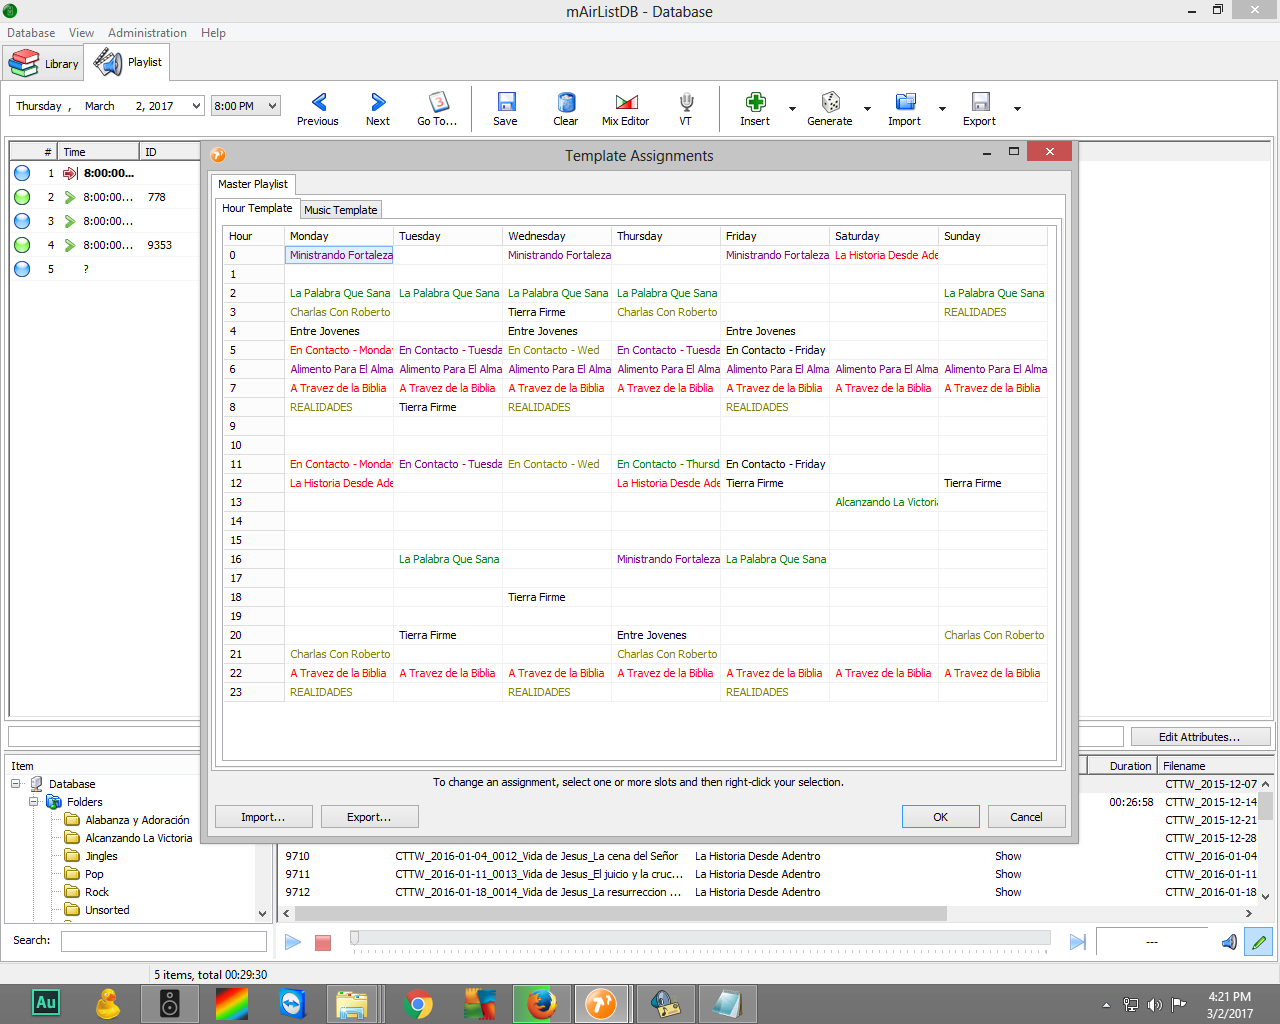Go to Previous playlist hour
This screenshot has width=1280, height=1024.
pyautogui.click(x=318, y=108)
